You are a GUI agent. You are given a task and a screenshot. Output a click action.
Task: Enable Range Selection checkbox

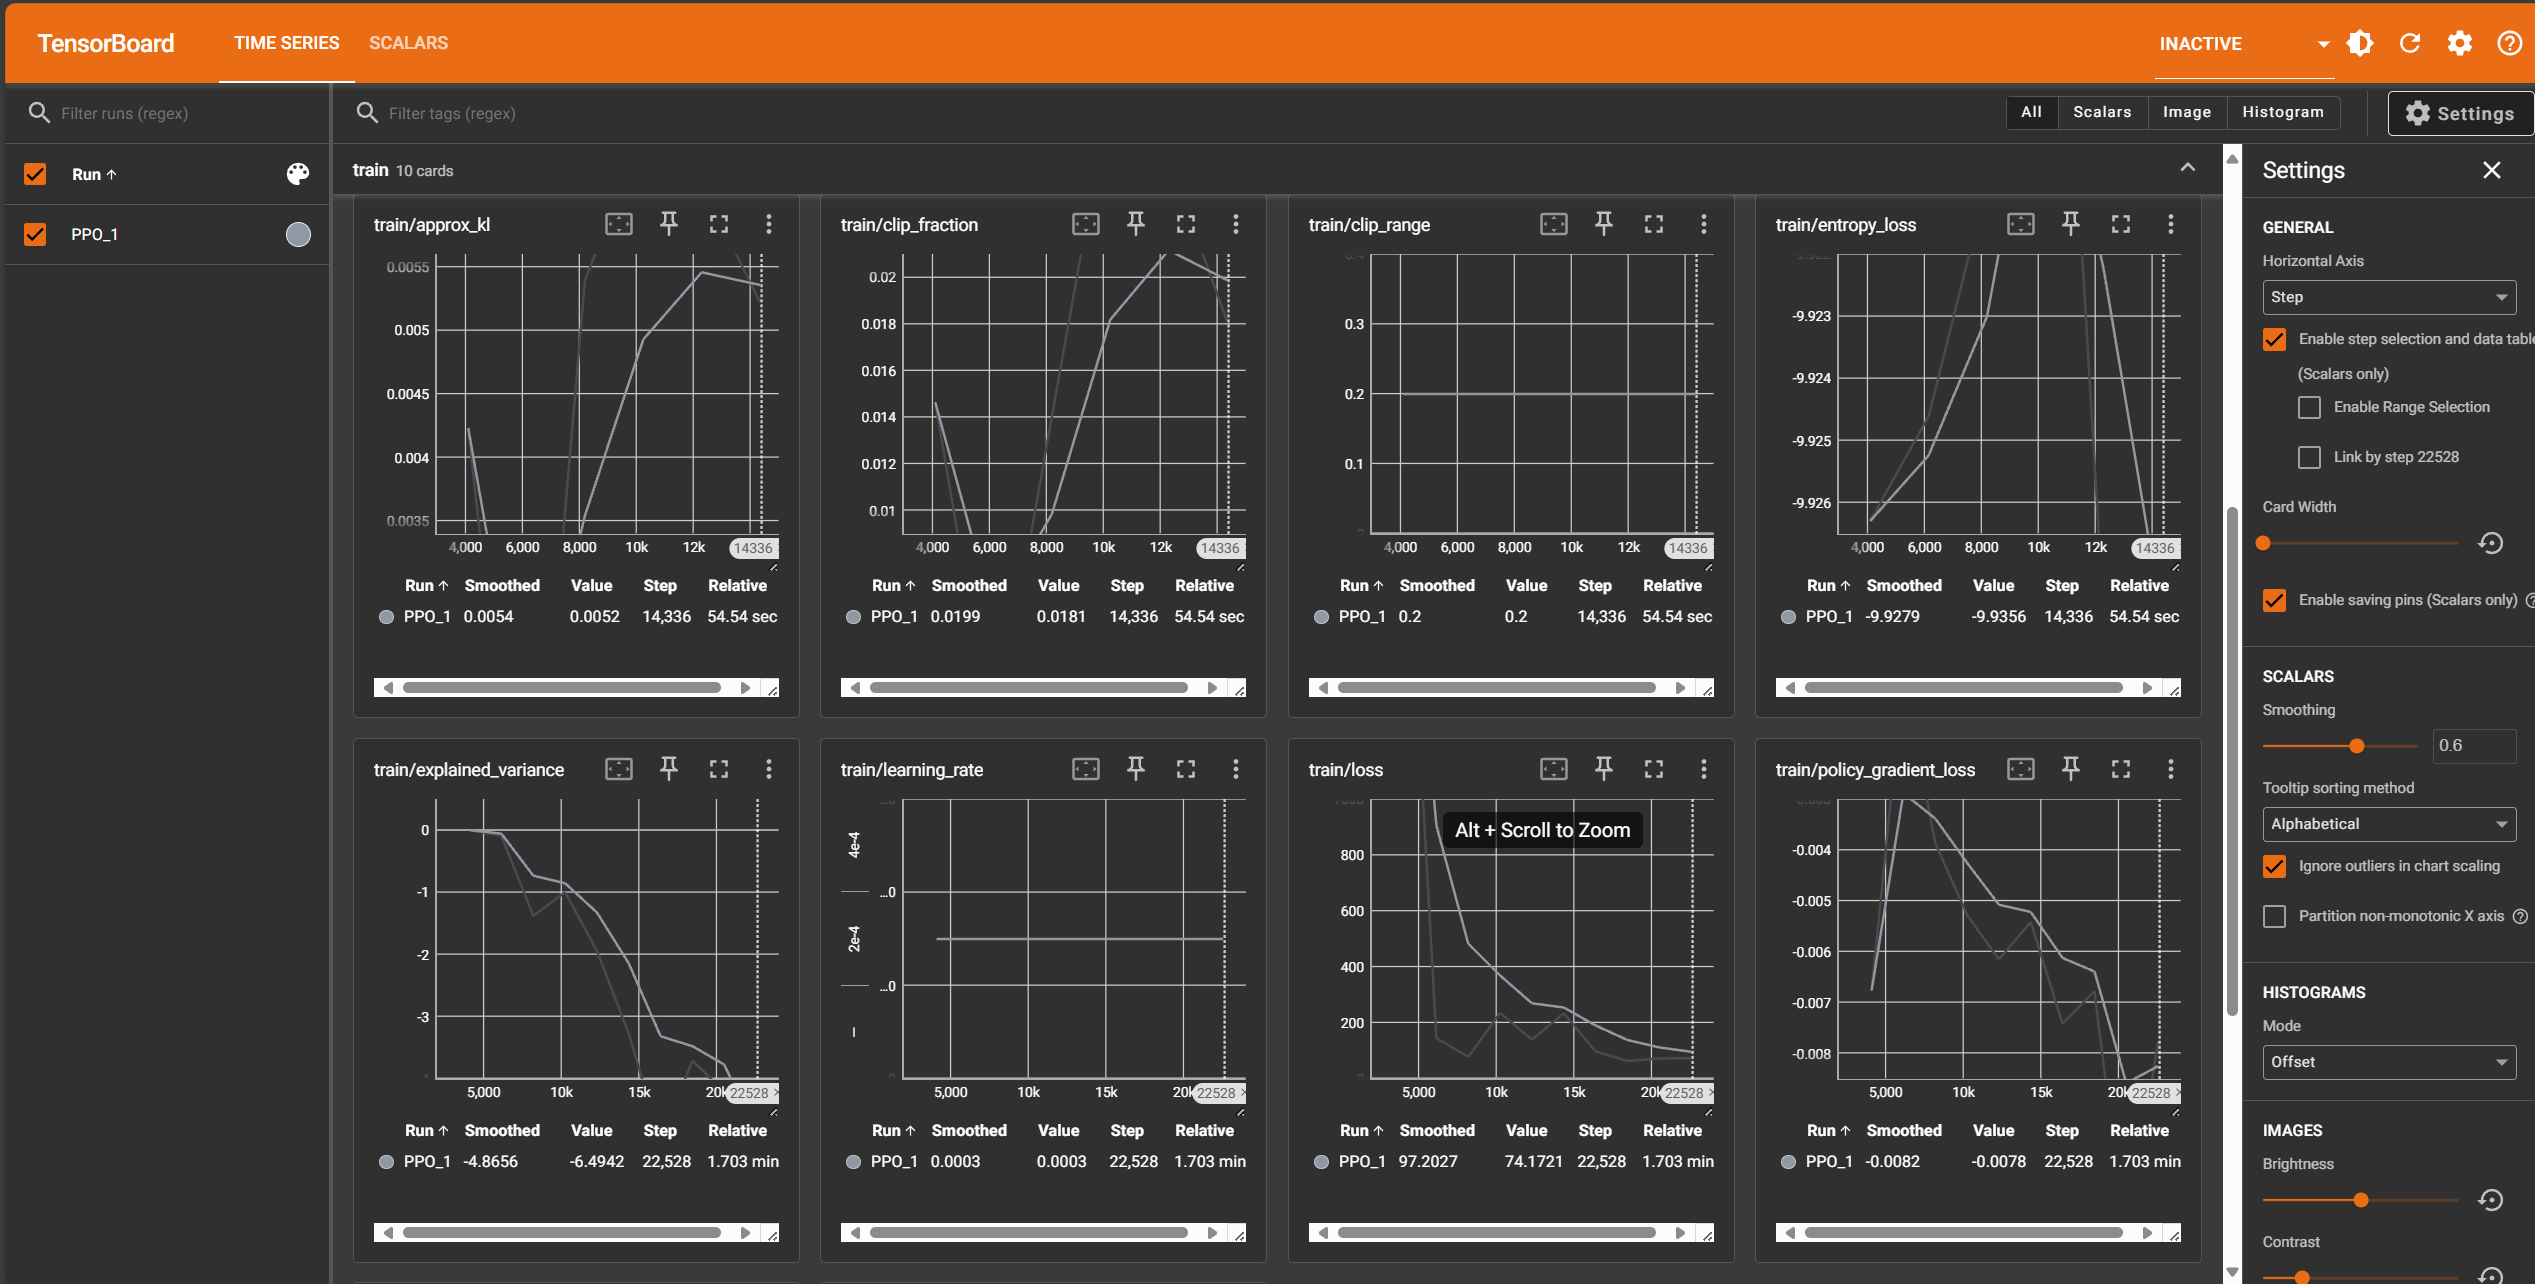[x=2309, y=407]
